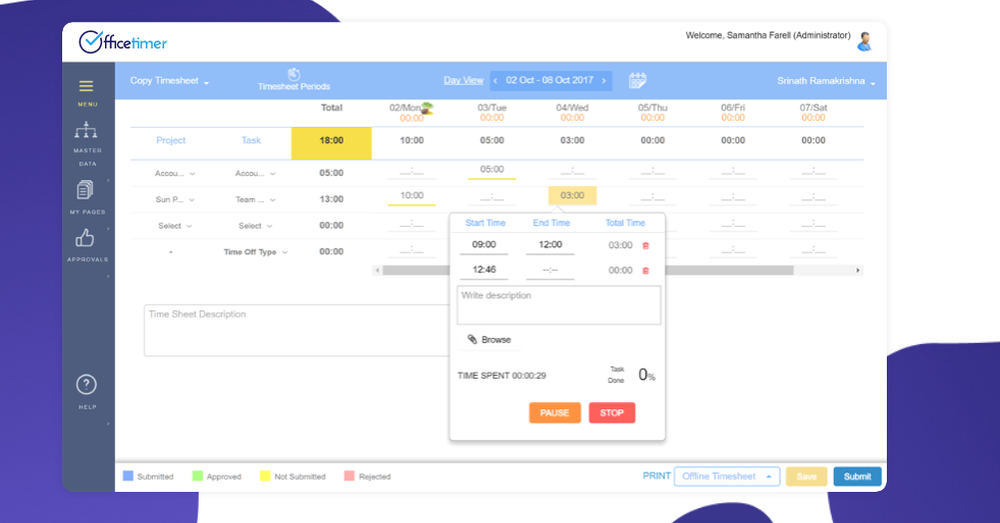Image resolution: width=1000 pixels, height=523 pixels.
Task: Go to previous week arrow
Action: 496,80
